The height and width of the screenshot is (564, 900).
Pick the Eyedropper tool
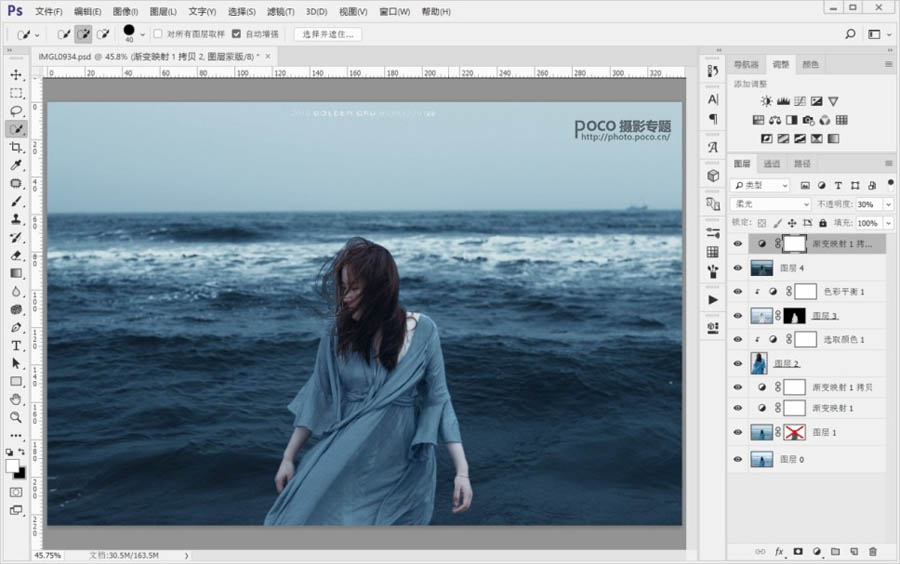pos(16,165)
